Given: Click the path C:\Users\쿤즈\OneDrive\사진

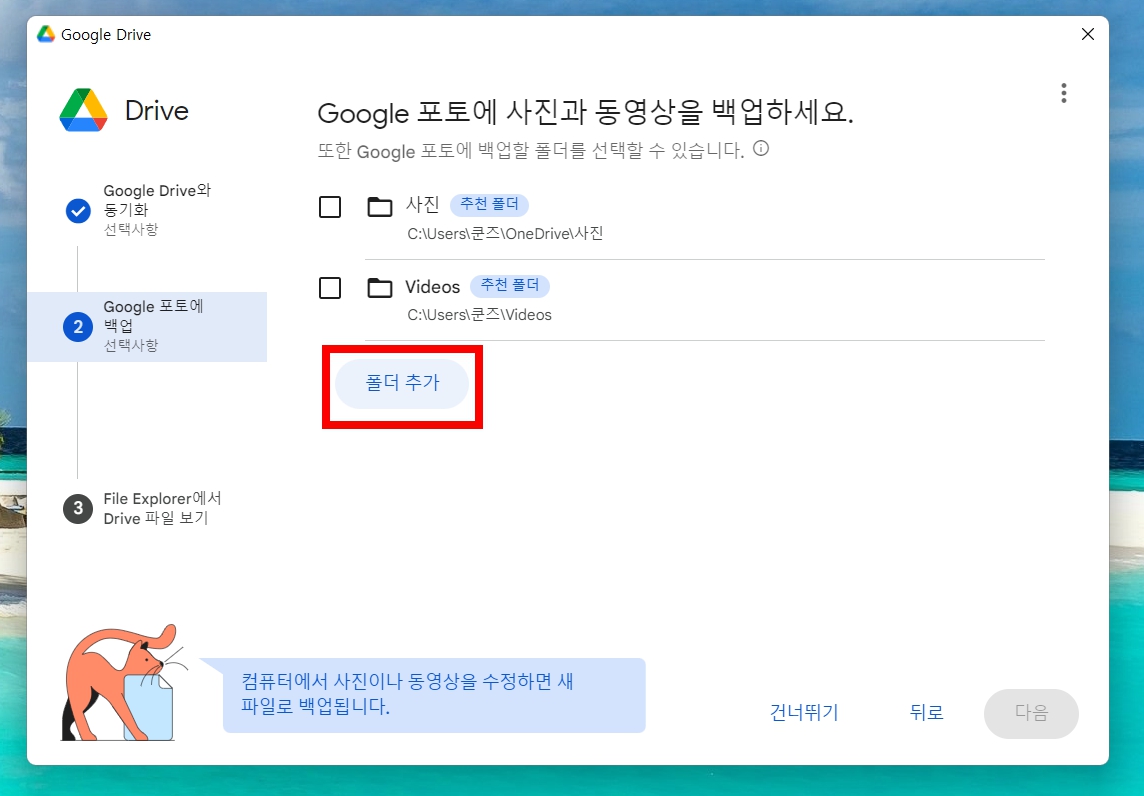Looking at the screenshot, I should [x=505, y=233].
